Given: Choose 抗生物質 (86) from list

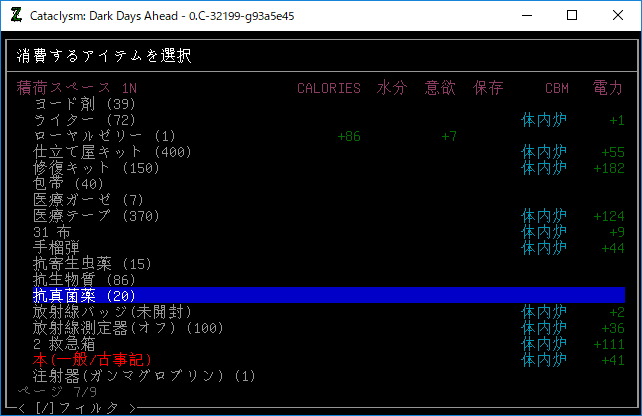Looking at the screenshot, I should point(84,280).
